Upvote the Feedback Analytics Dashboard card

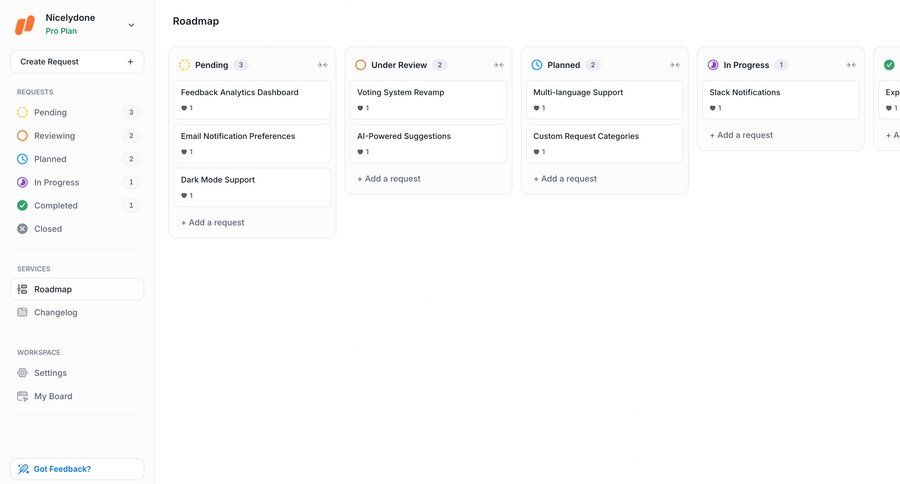click(x=186, y=108)
